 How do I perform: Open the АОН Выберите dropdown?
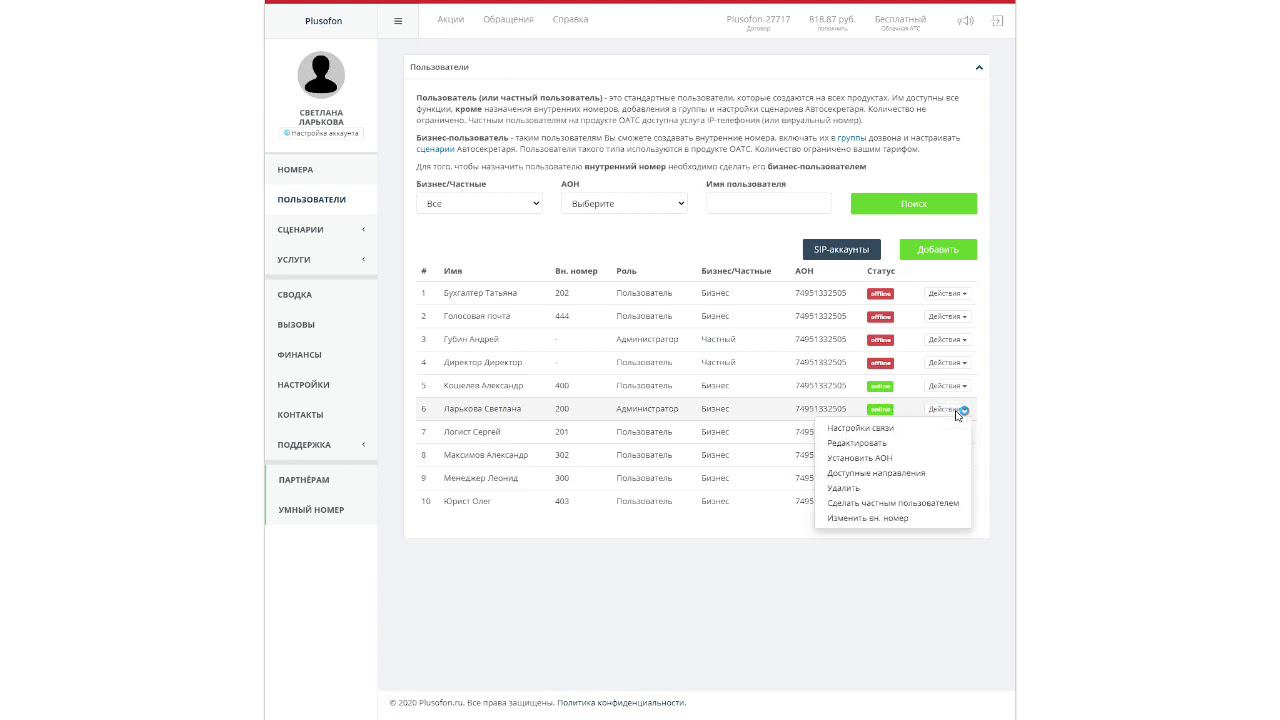[624, 203]
